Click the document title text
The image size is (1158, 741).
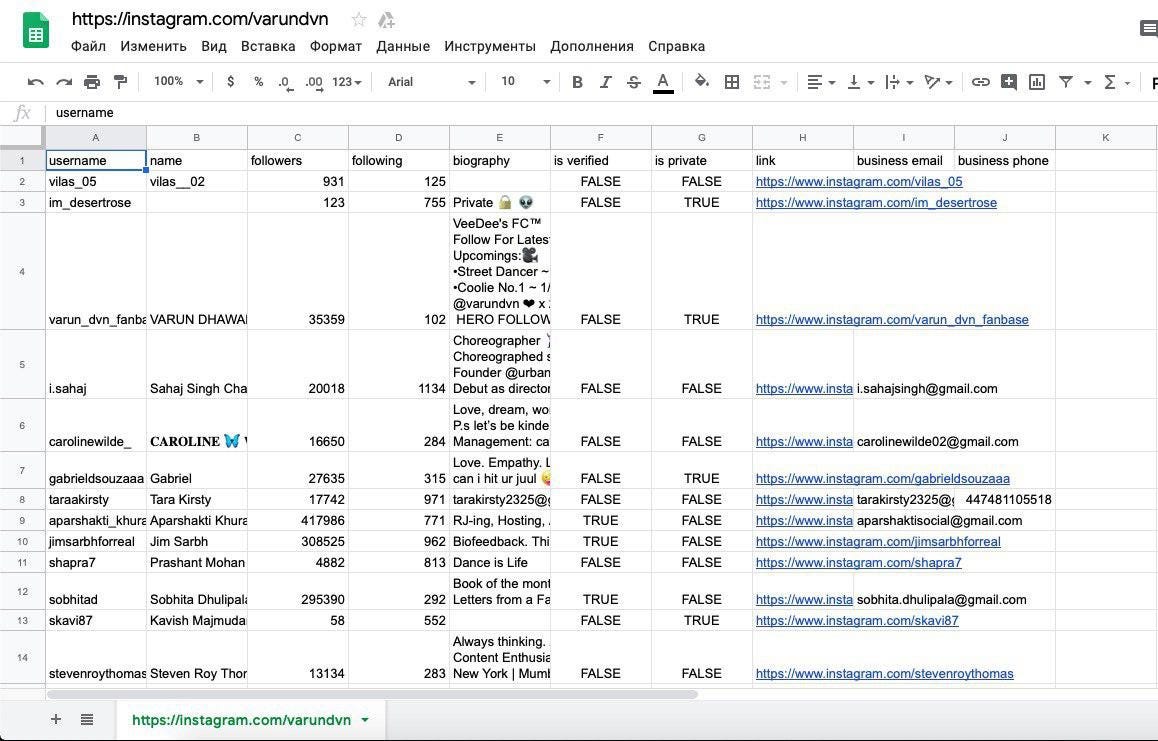click(x=200, y=19)
